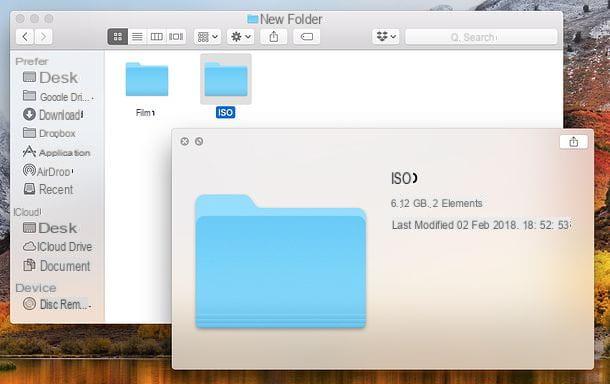Go forward with the Finder forward arrow
Screen dimensions: 610x384
click(43, 37)
